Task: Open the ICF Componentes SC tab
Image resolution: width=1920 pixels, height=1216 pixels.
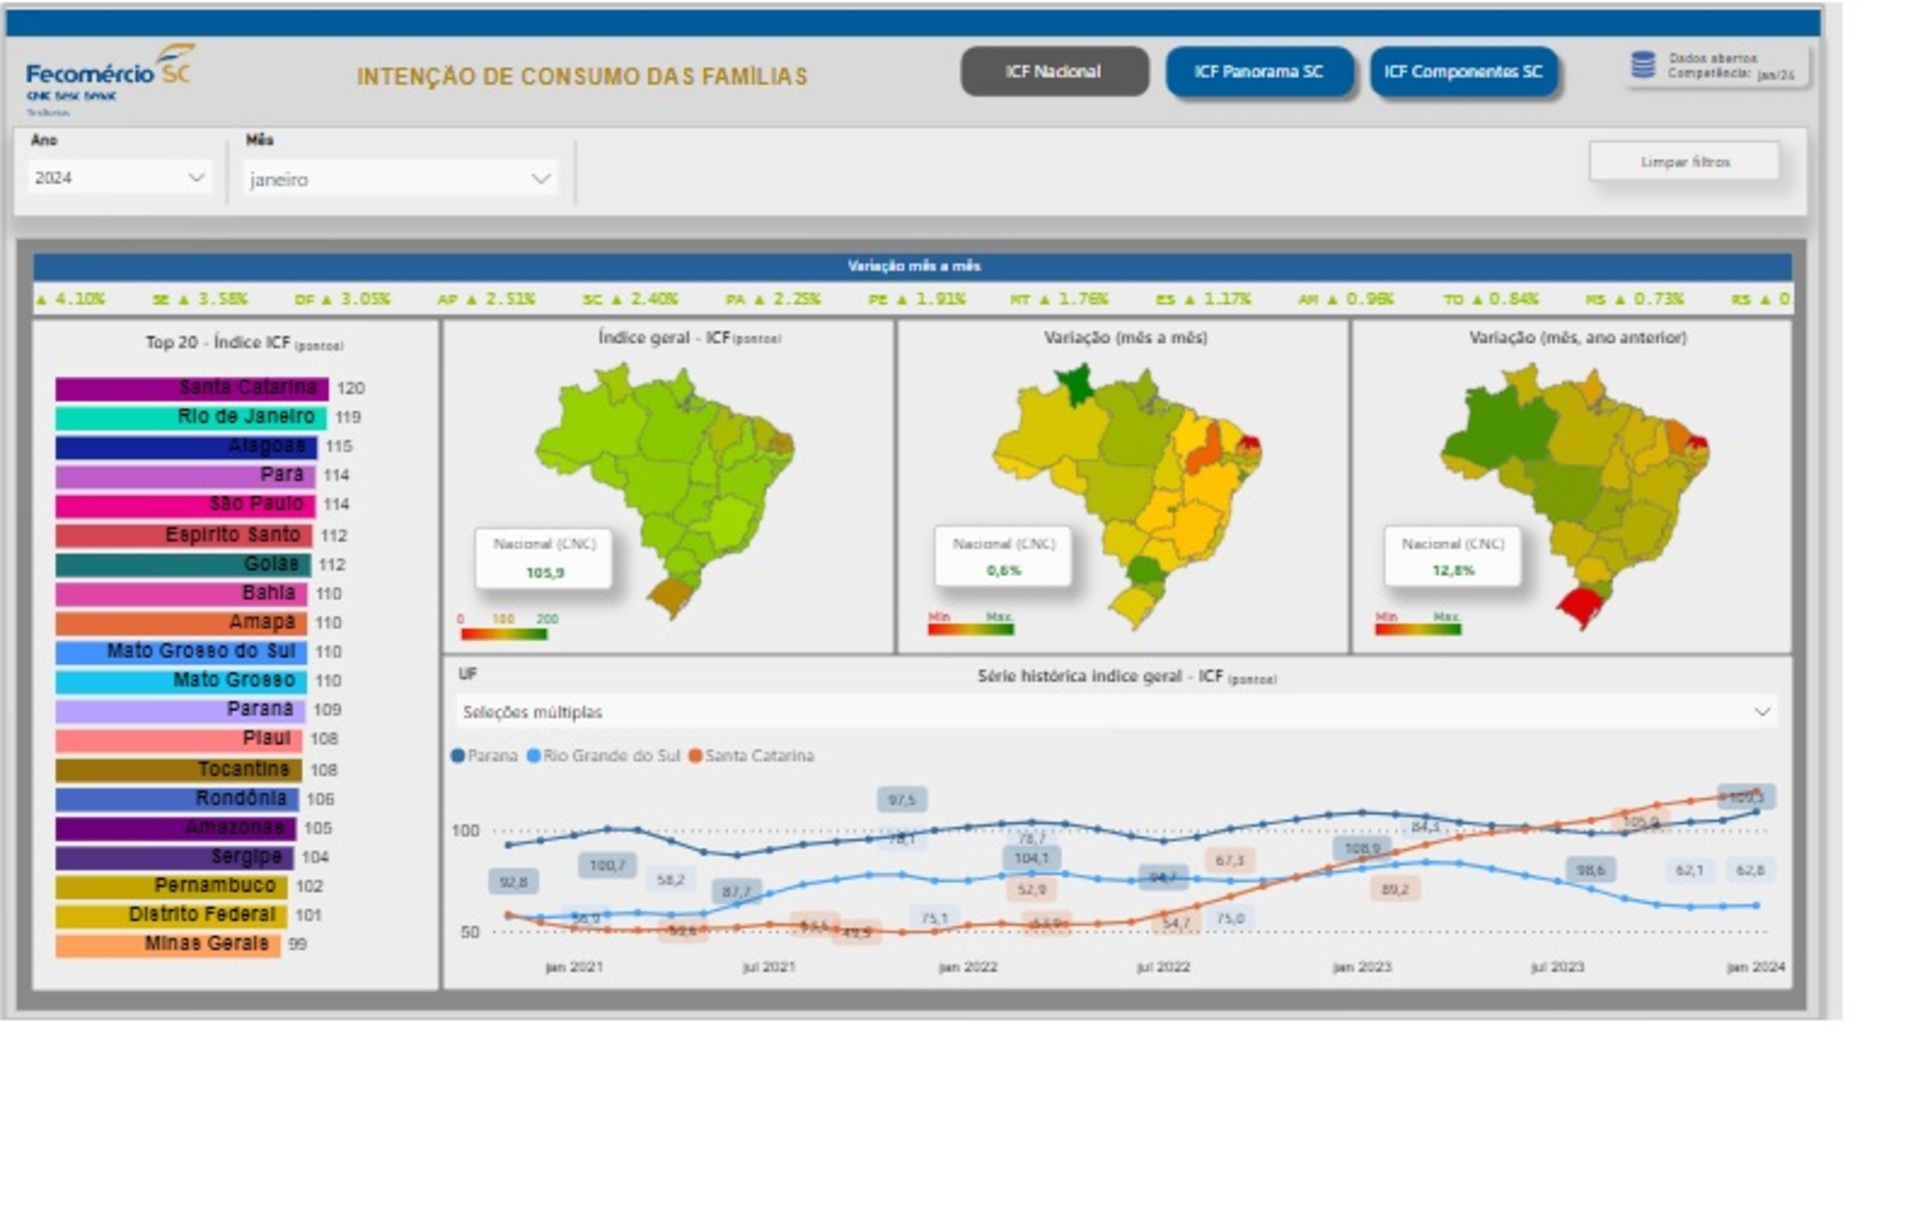Action: (1463, 72)
